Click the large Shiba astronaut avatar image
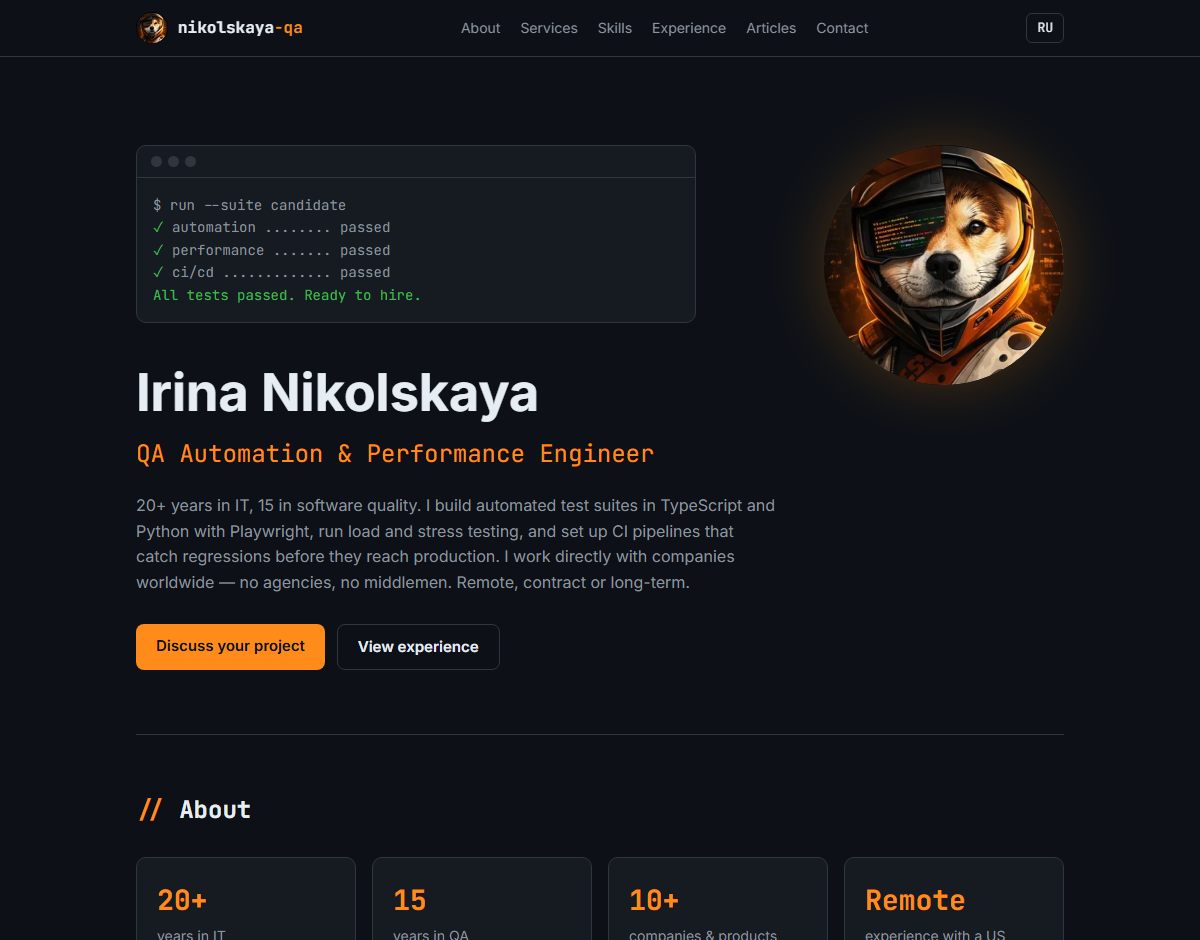The height and width of the screenshot is (940, 1200). tap(944, 265)
